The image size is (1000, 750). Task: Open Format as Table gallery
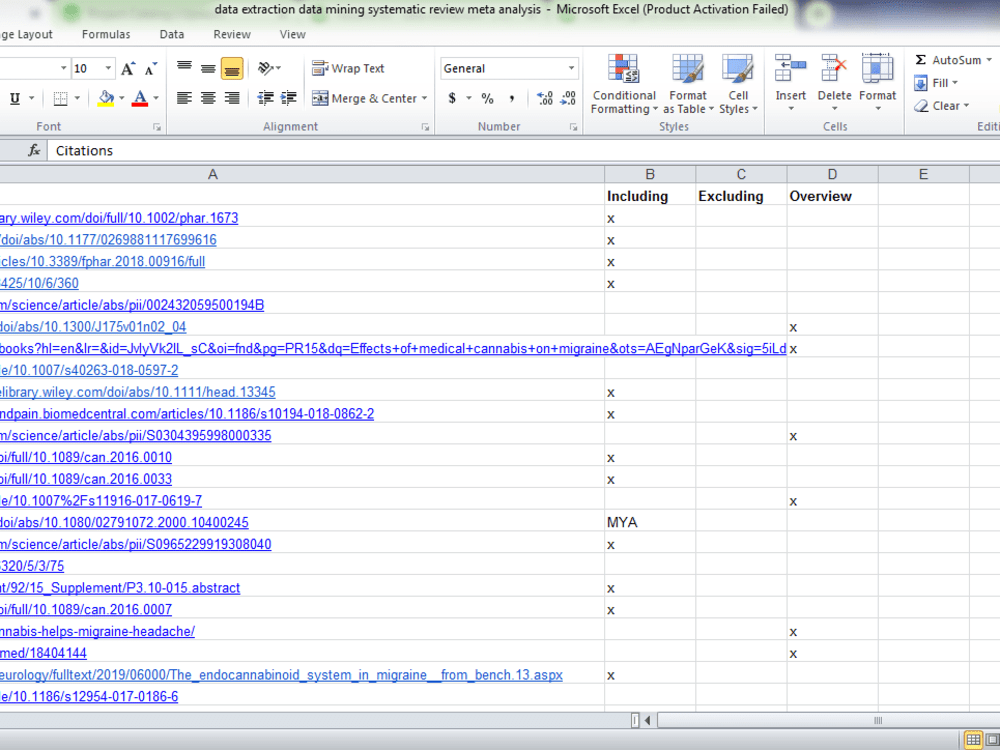pos(688,84)
